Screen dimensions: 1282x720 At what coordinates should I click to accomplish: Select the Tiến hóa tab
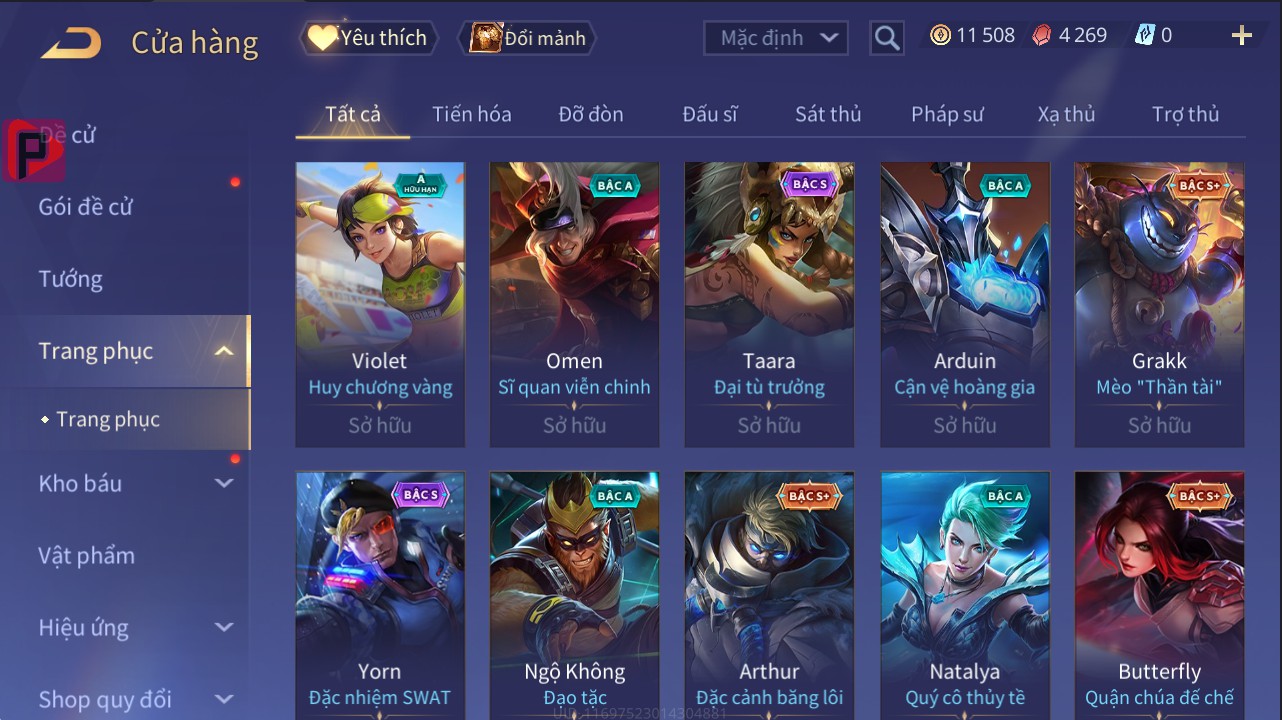[x=472, y=114]
